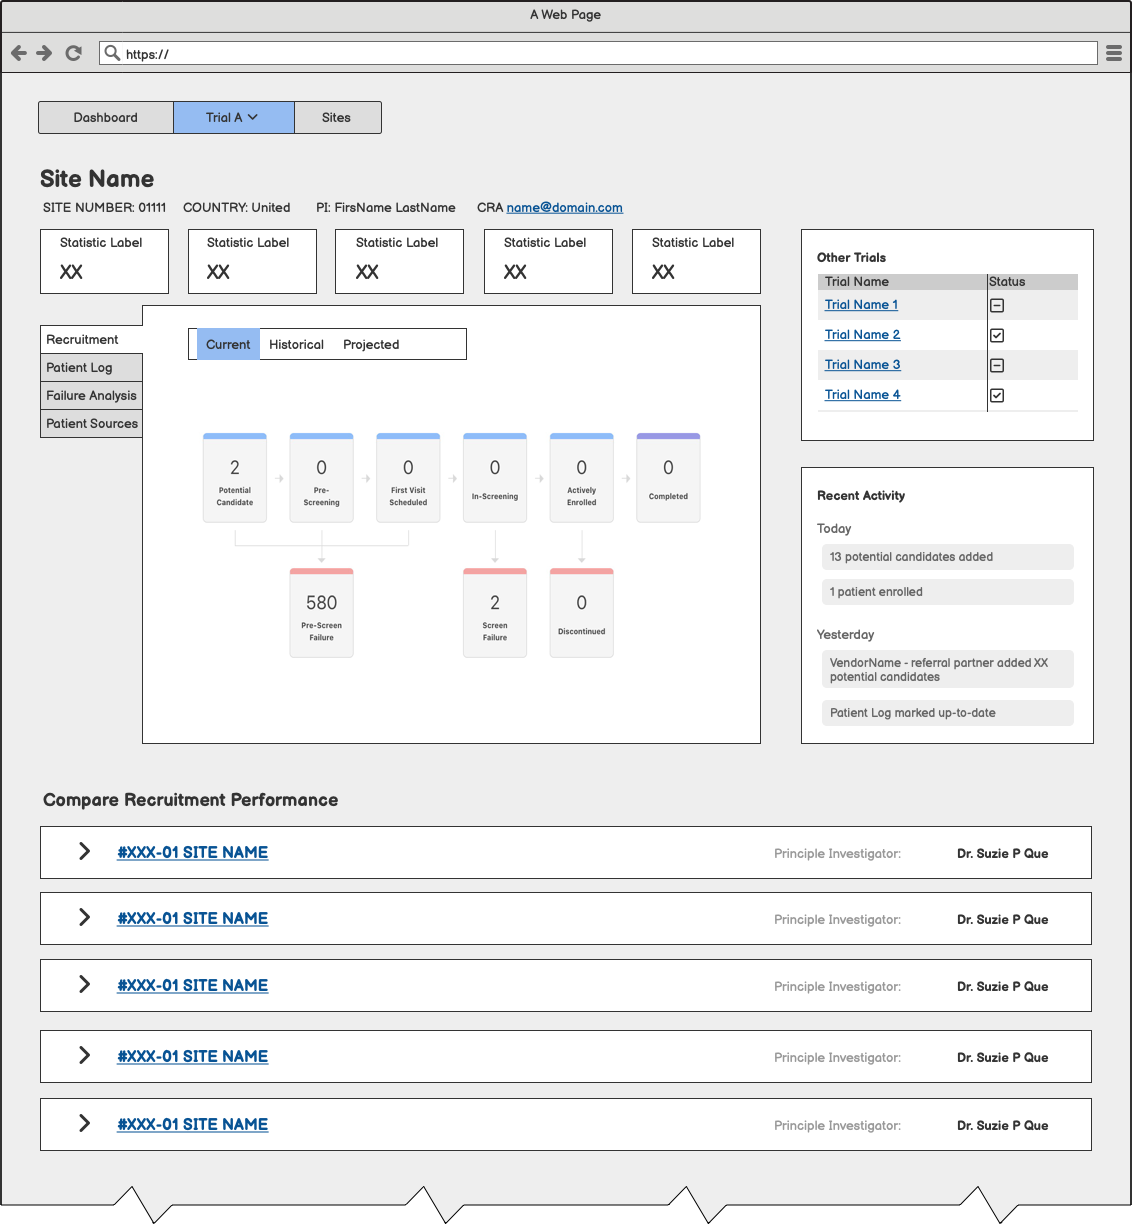Open the Trial A dropdown
This screenshot has width=1132, height=1224.
(234, 117)
